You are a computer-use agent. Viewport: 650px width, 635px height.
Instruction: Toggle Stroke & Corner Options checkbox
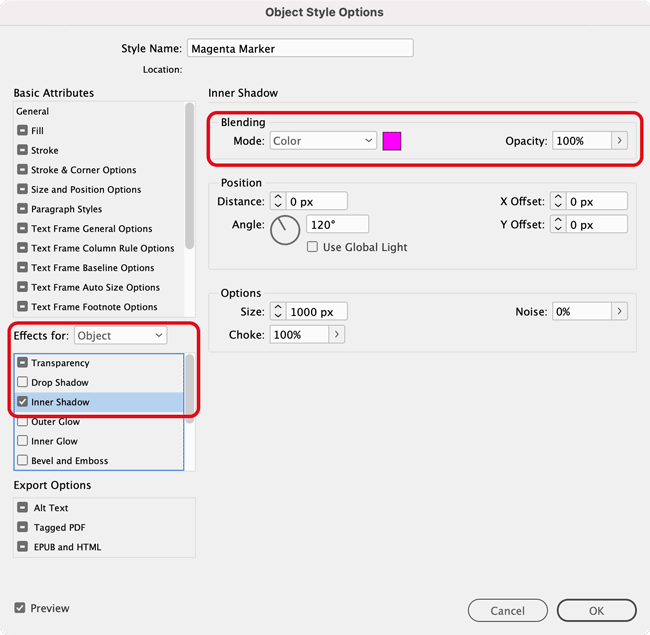point(22,170)
